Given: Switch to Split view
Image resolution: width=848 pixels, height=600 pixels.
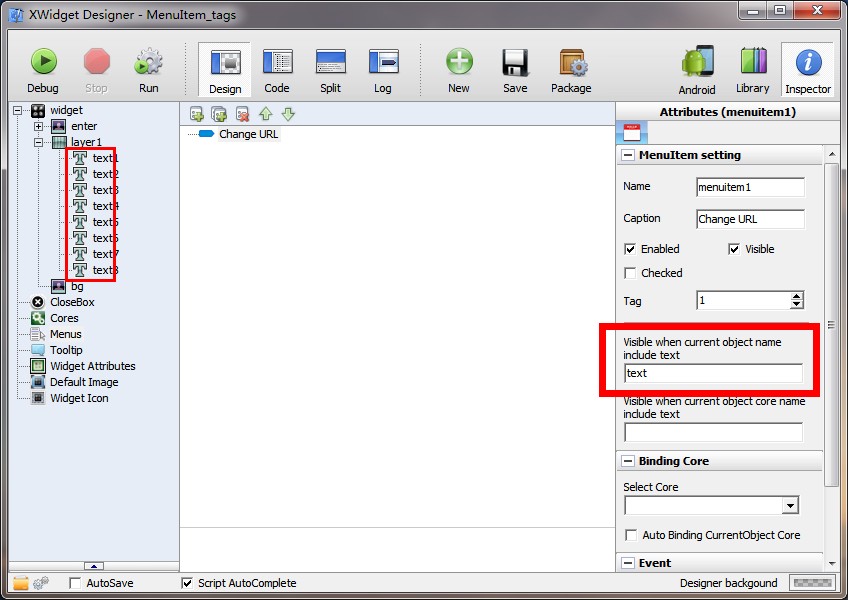Looking at the screenshot, I should pyautogui.click(x=330, y=70).
